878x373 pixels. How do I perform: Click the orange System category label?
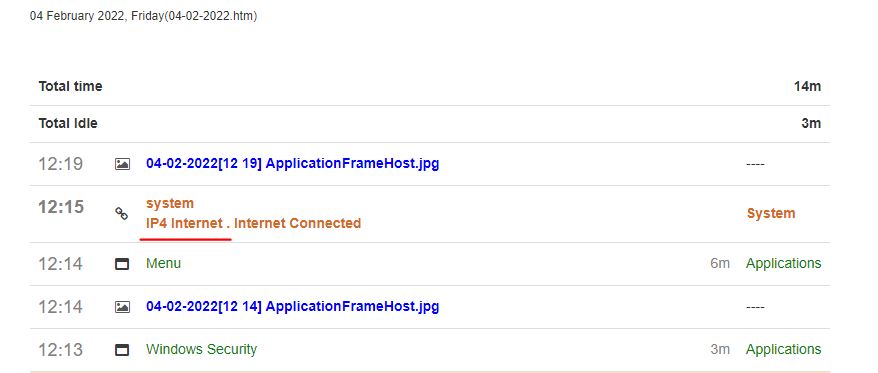[770, 213]
